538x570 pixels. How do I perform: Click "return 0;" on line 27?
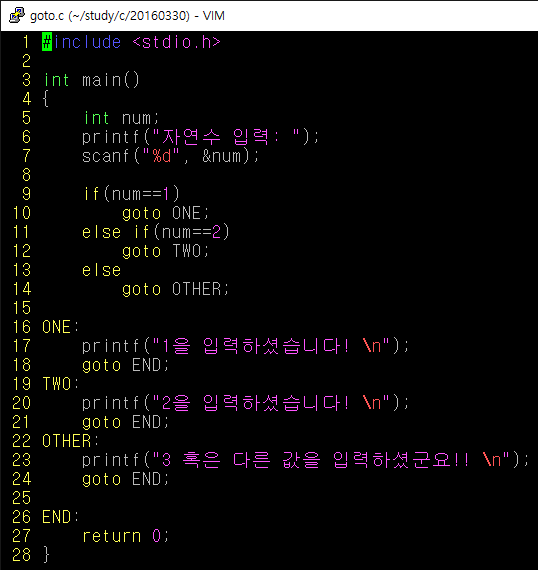tap(126, 536)
